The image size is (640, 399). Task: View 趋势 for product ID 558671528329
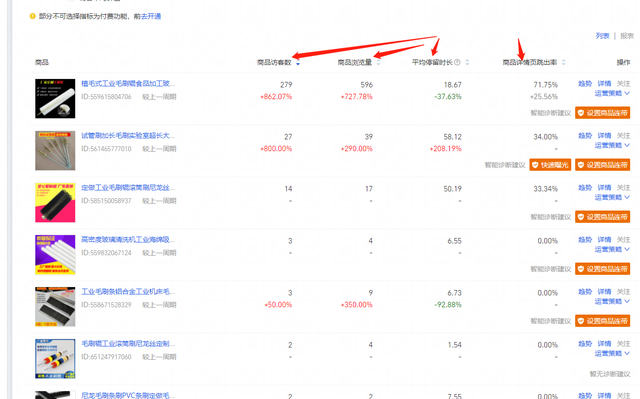pyautogui.click(x=585, y=292)
